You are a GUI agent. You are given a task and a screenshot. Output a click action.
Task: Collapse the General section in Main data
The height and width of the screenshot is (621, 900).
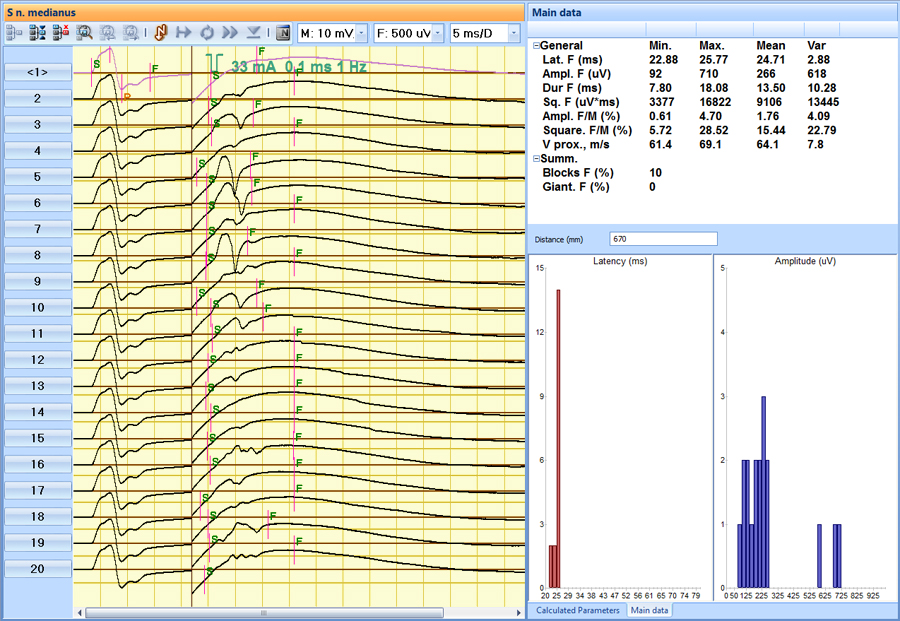point(535,46)
